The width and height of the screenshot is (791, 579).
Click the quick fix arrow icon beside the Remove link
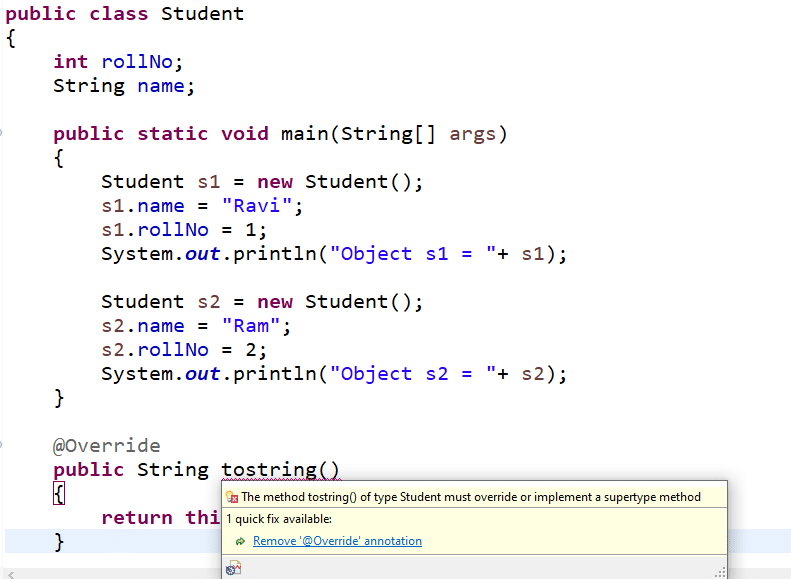[241, 541]
